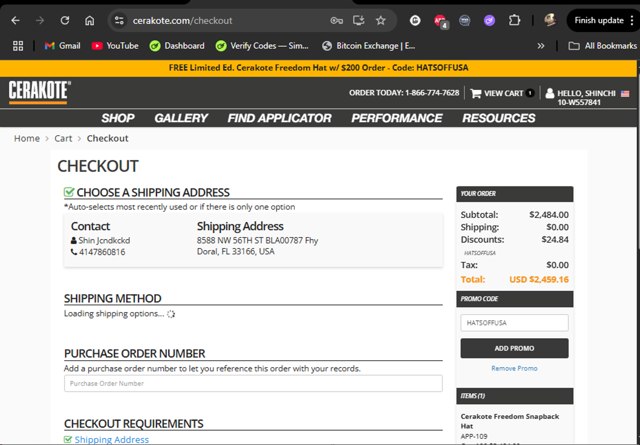Open the PERFORMANCE menu
The height and width of the screenshot is (445, 640).
click(x=397, y=118)
